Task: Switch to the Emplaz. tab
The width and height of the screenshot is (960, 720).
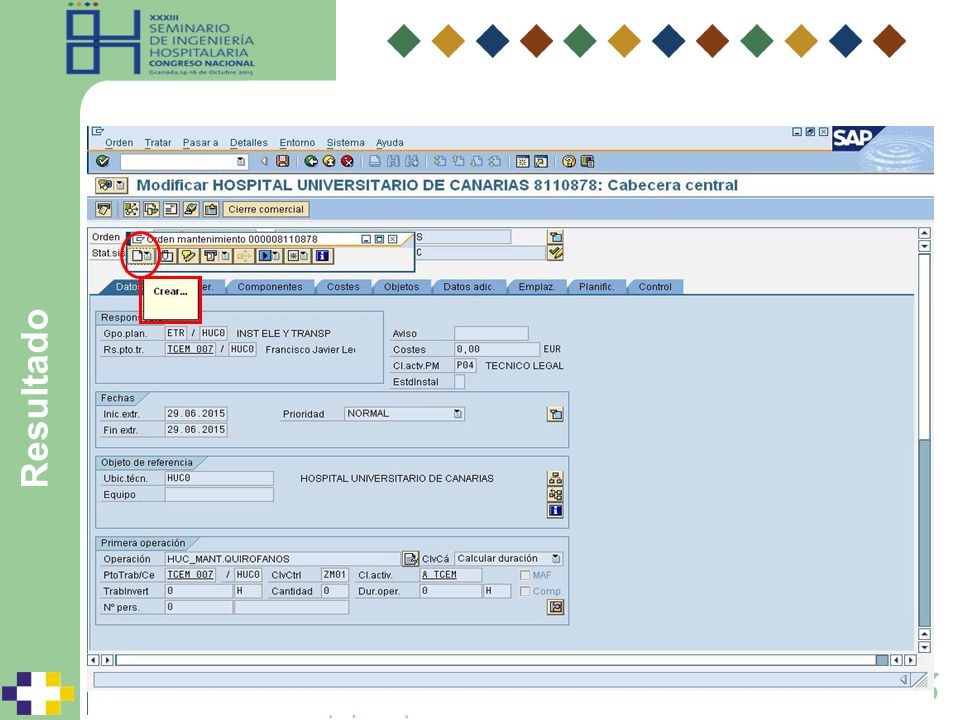Action: pyautogui.click(x=536, y=287)
